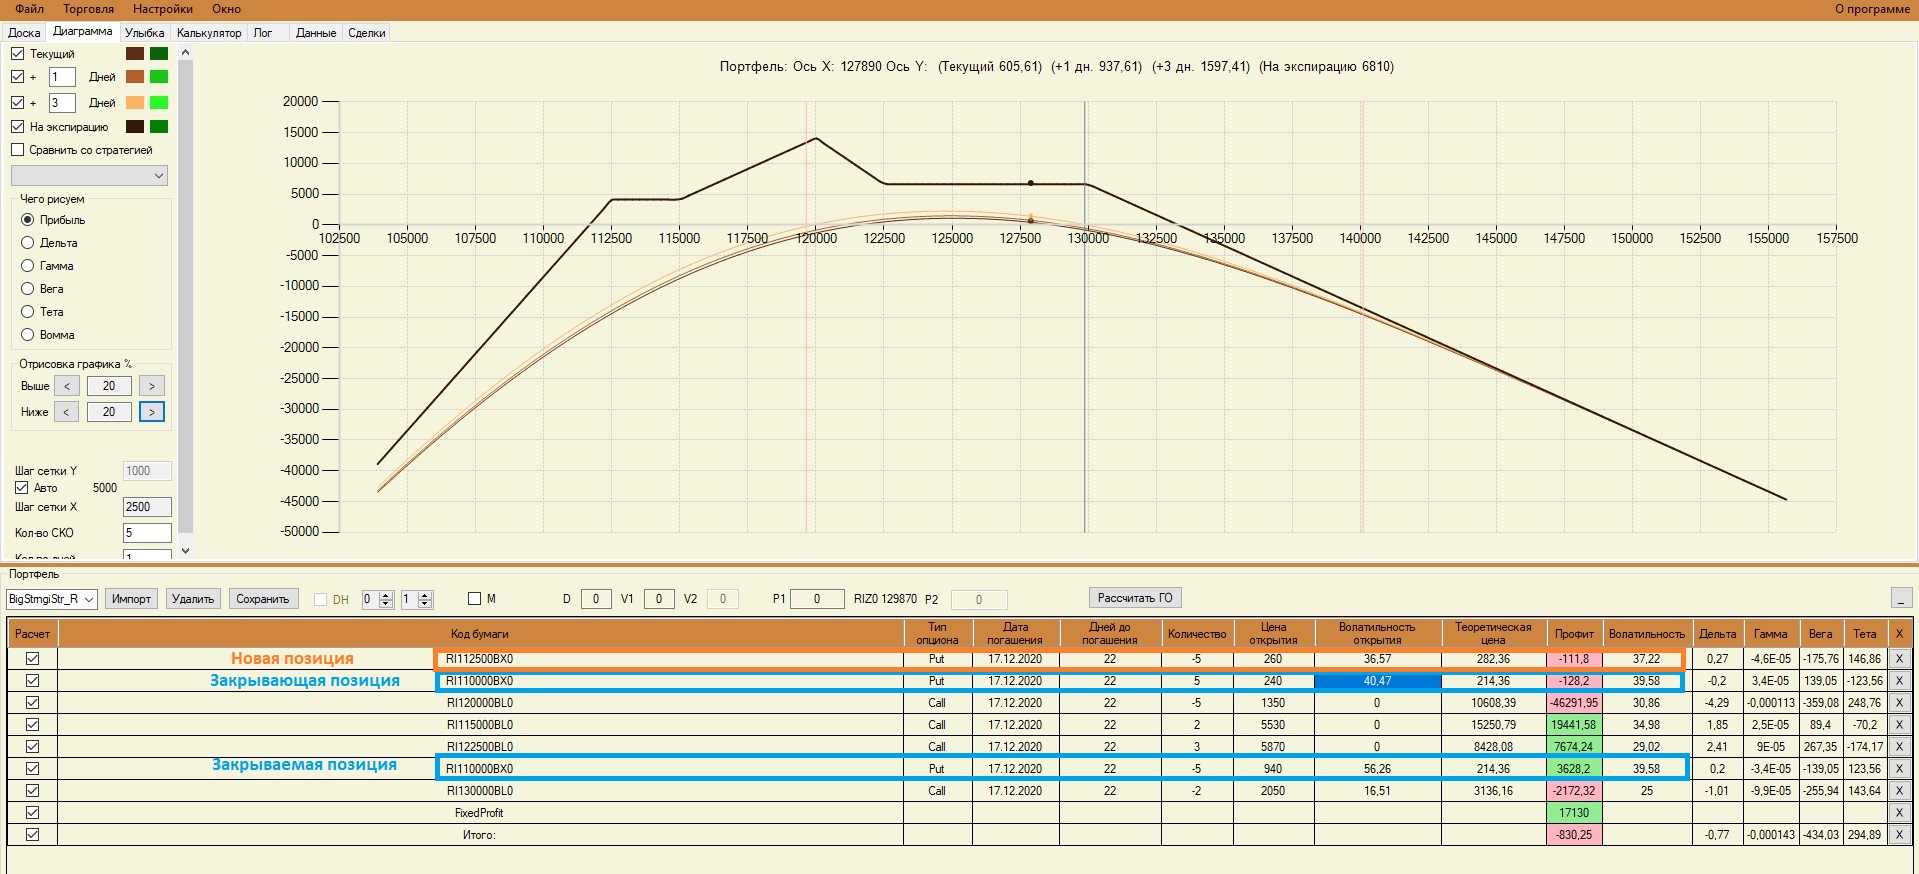
Task: Click the X at the end of the Итого row
Action: coord(1899,835)
